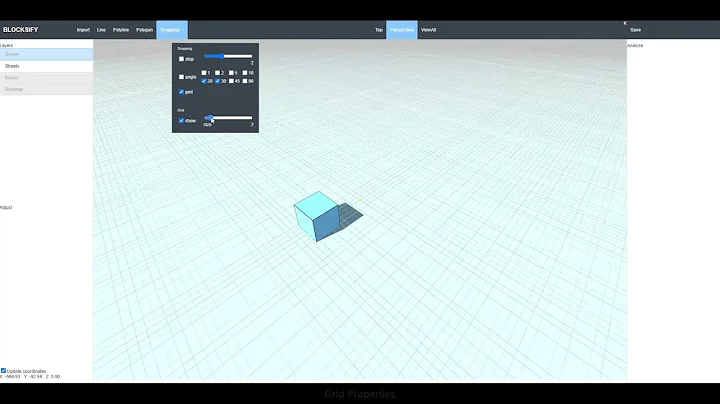The height and width of the screenshot is (404, 720).
Task: Uncheck the show grid checkbox
Action: (x=181, y=121)
